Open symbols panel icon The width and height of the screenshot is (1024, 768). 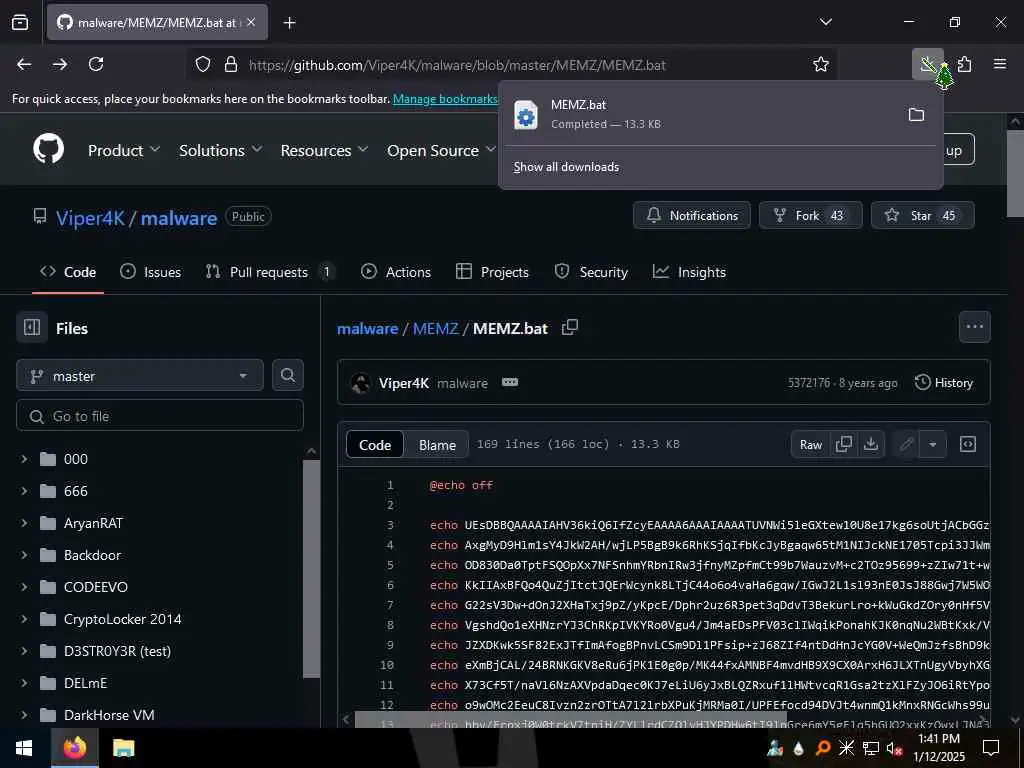click(968, 444)
